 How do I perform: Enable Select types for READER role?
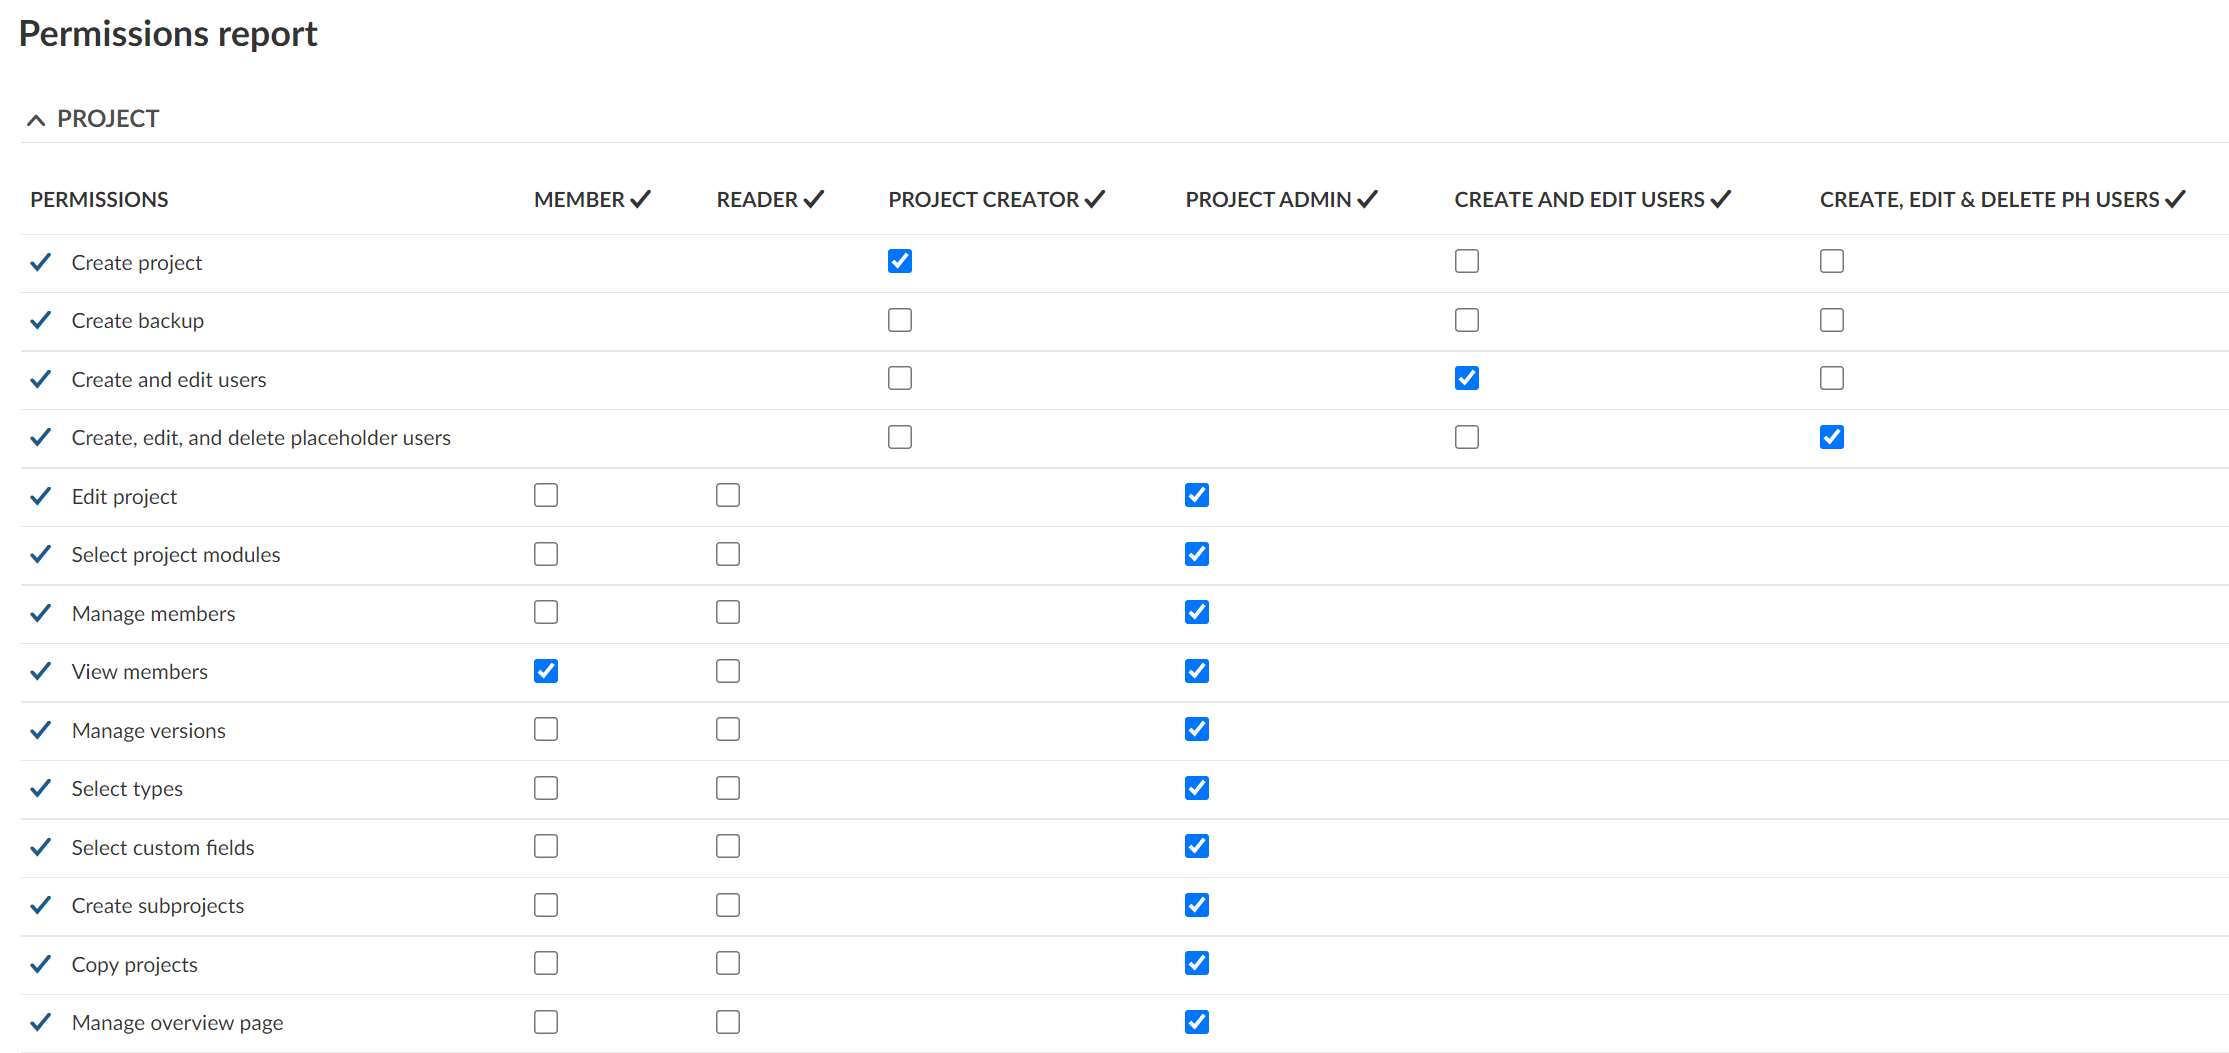pos(727,788)
